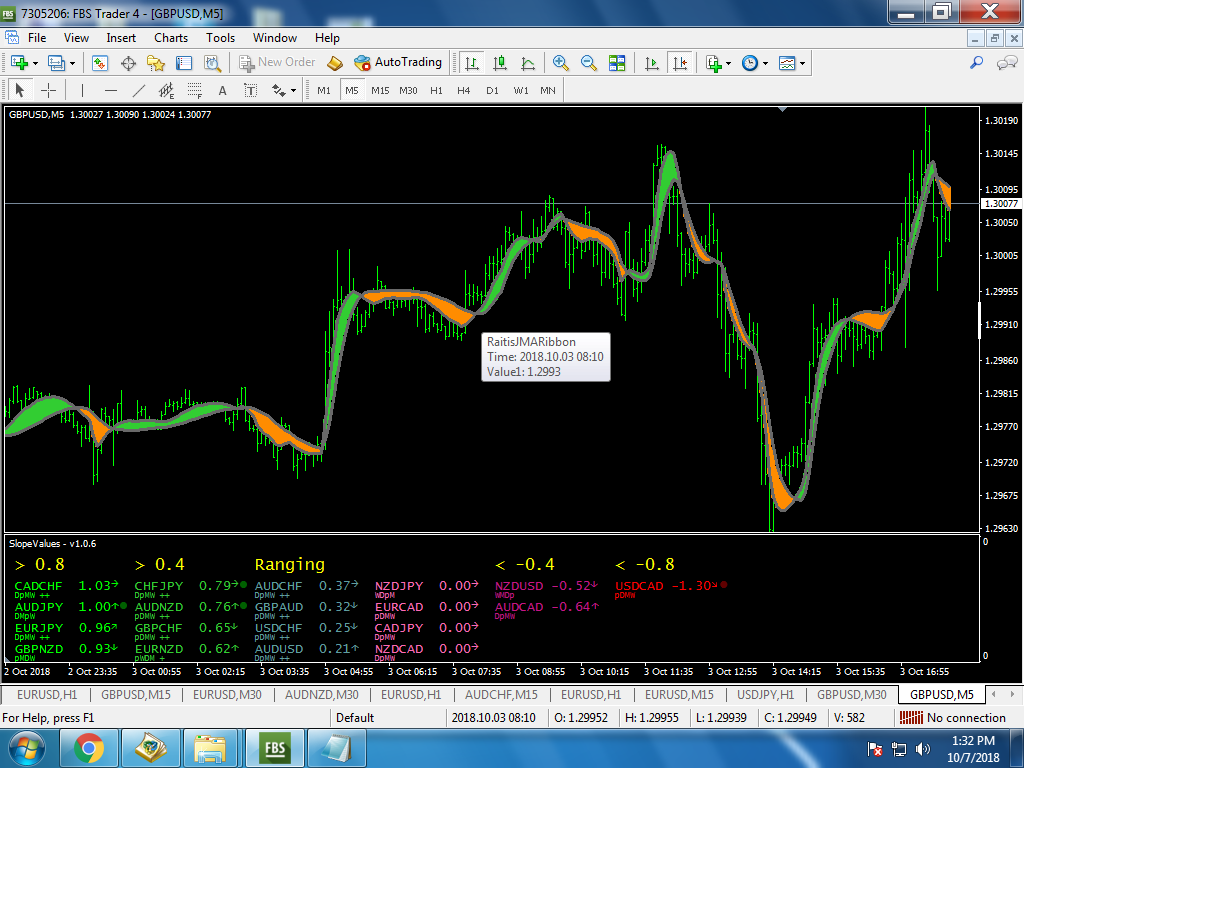Click the No connection status indicator
1228x920 pixels.
pyautogui.click(x=954, y=717)
